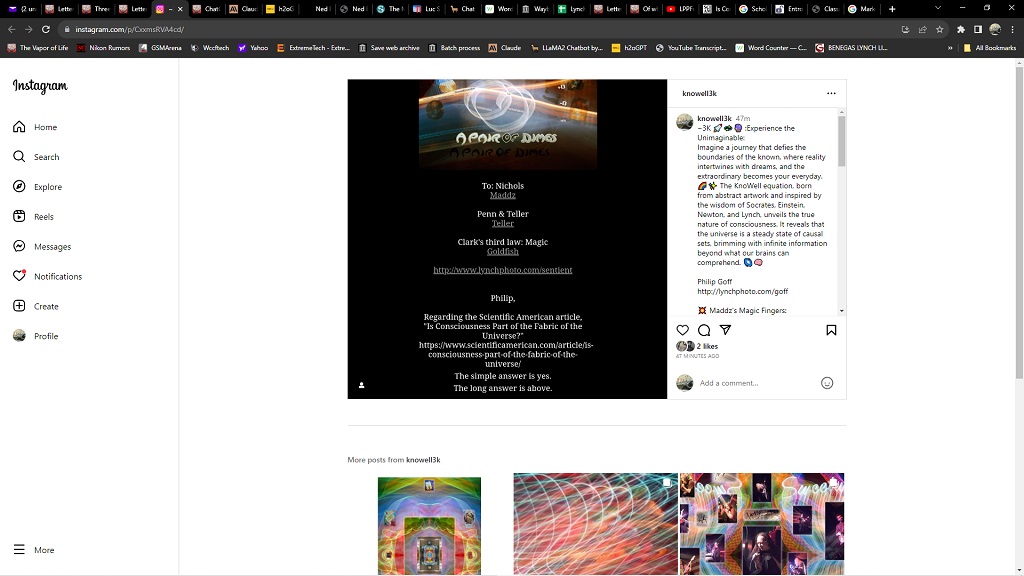Click site info lock icon
This screenshot has width=1024, height=576.
pos(67,29)
